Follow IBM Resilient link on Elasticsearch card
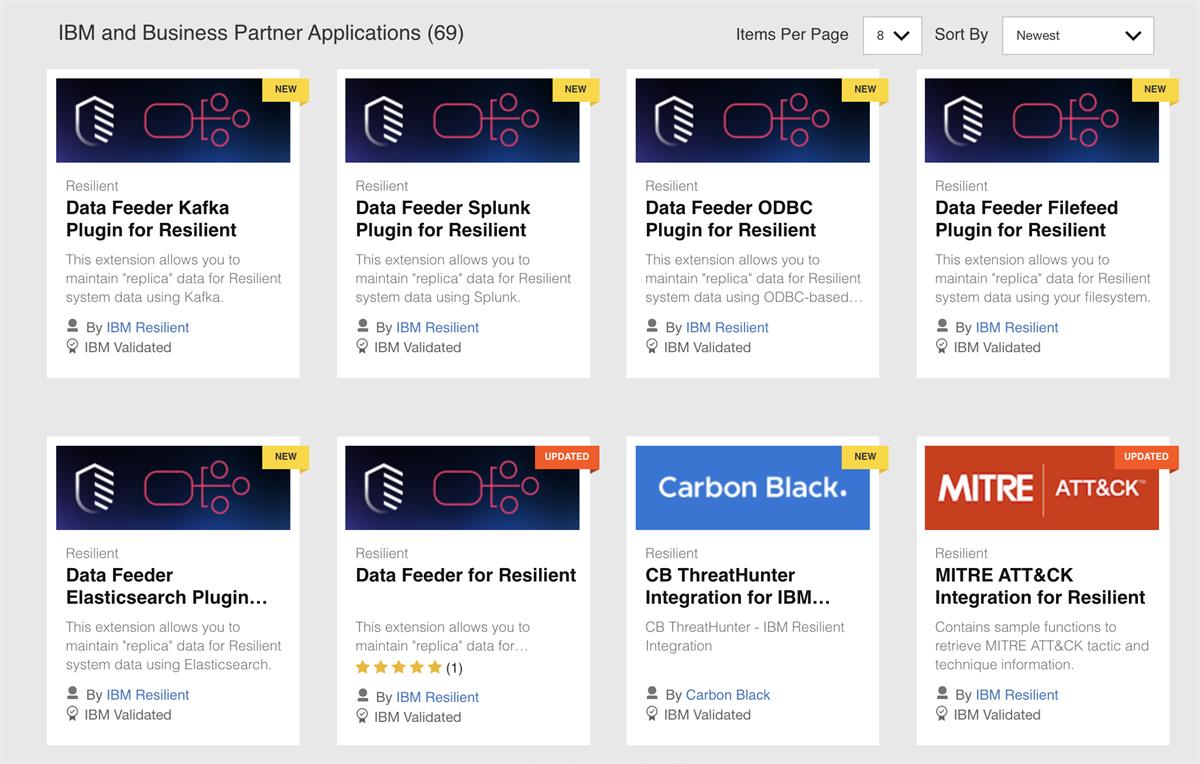Viewport: 1200px width, 764px height. pos(148,694)
